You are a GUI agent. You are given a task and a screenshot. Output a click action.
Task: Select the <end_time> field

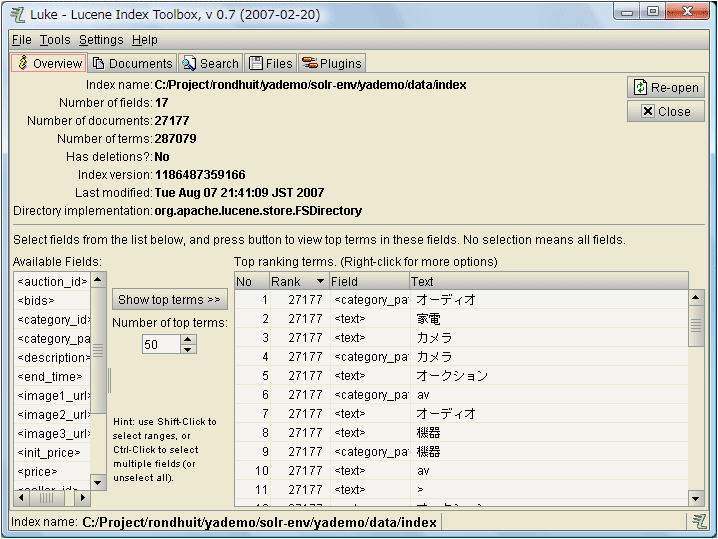[52, 376]
